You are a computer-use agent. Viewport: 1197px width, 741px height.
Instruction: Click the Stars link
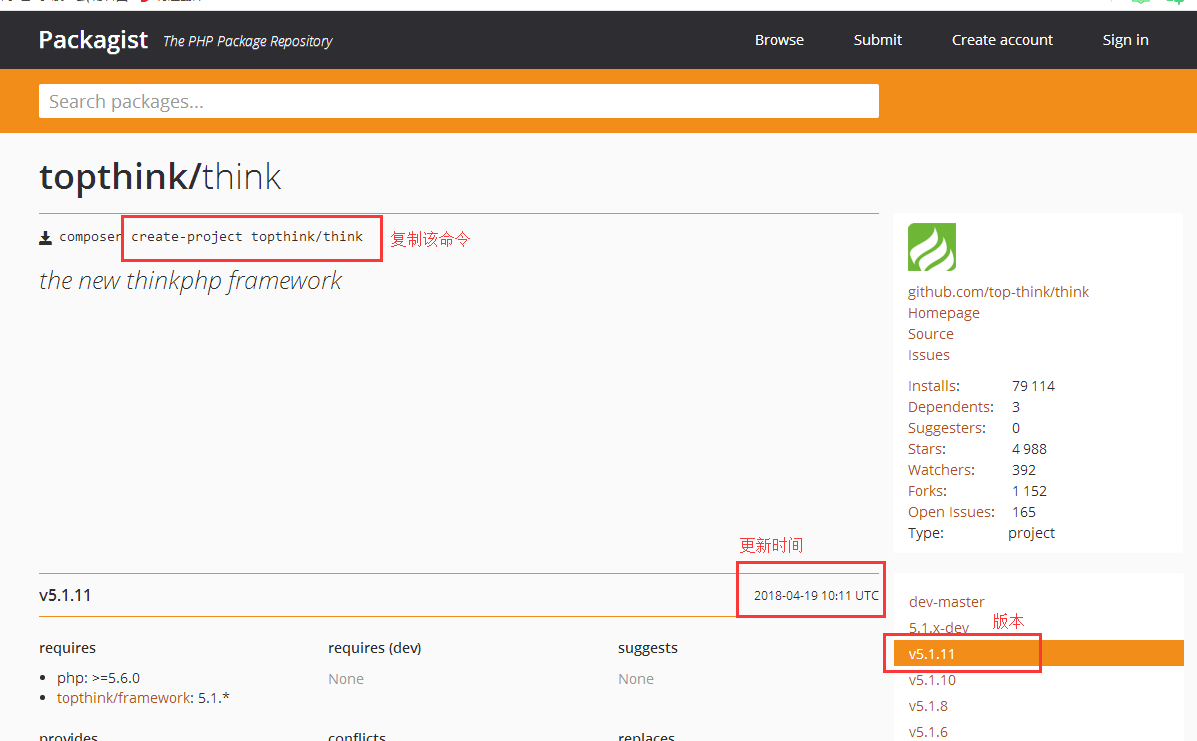click(x=927, y=449)
